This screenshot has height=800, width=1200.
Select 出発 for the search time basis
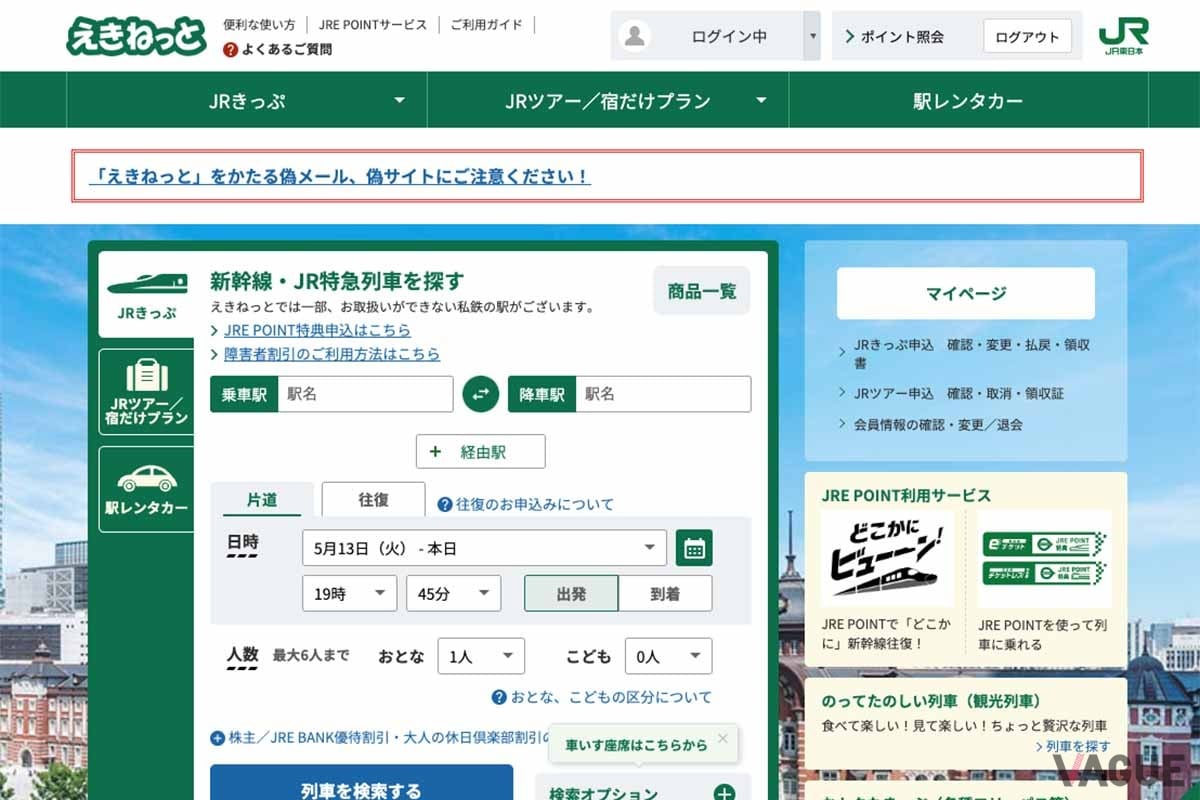click(x=570, y=593)
